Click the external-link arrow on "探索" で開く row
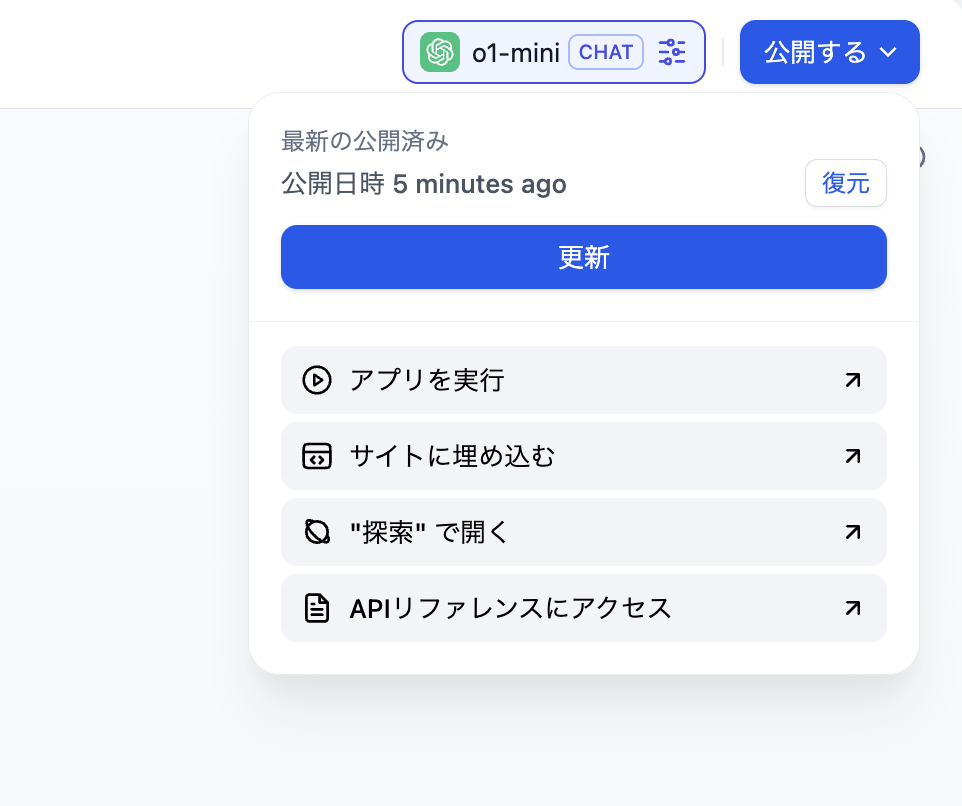This screenshot has width=962, height=806. pyautogui.click(x=852, y=532)
